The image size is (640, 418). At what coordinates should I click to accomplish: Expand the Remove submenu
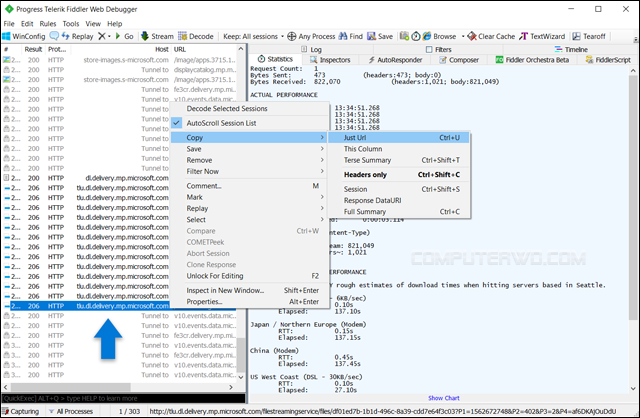pyautogui.click(x=249, y=160)
